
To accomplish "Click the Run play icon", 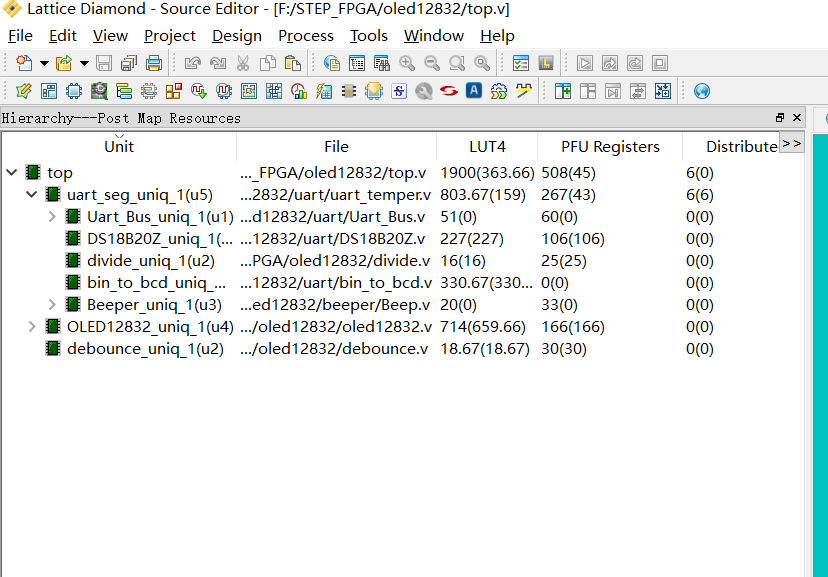I will click(585, 63).
